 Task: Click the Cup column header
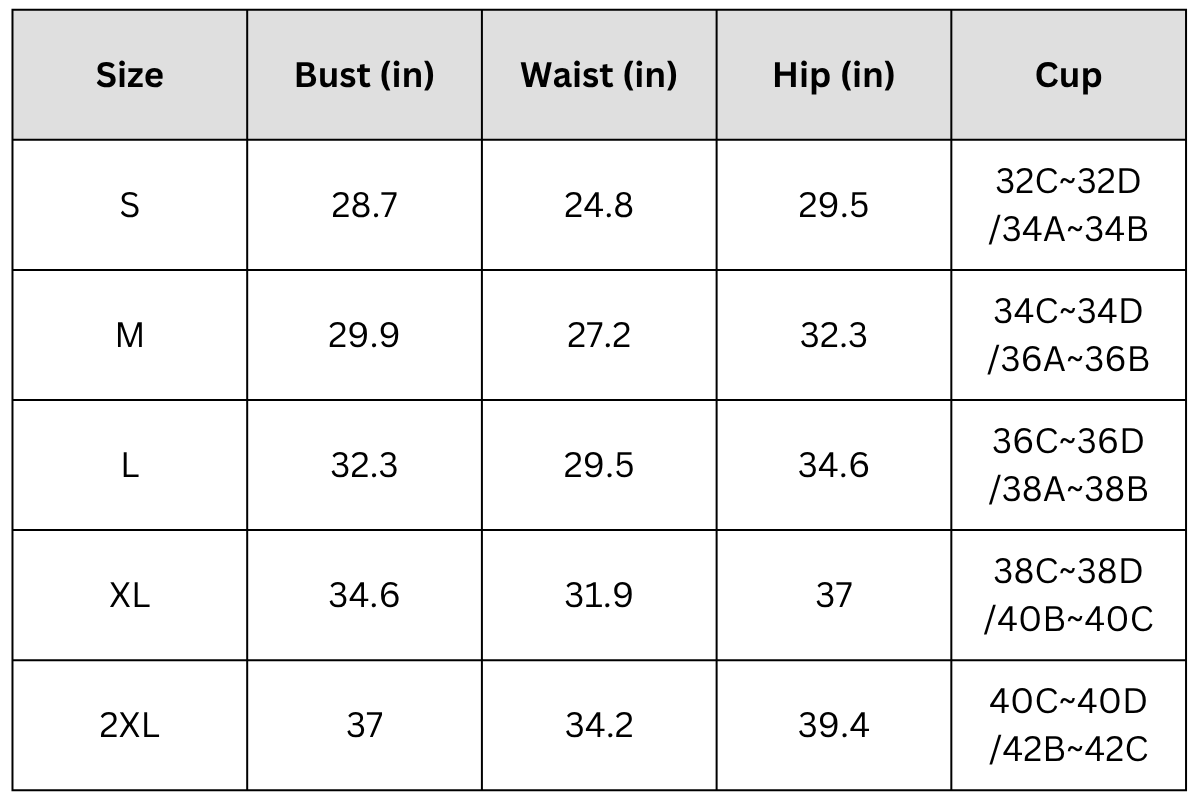[1068, 75]
